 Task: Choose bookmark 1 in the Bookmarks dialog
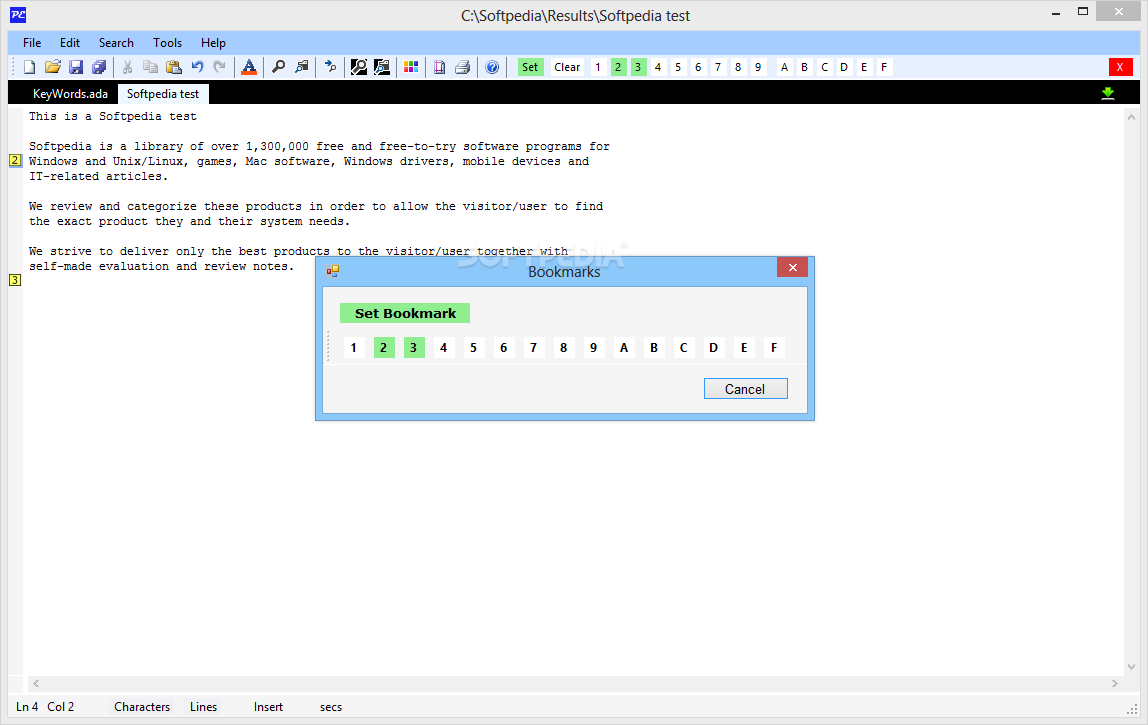tap(354, 348)
